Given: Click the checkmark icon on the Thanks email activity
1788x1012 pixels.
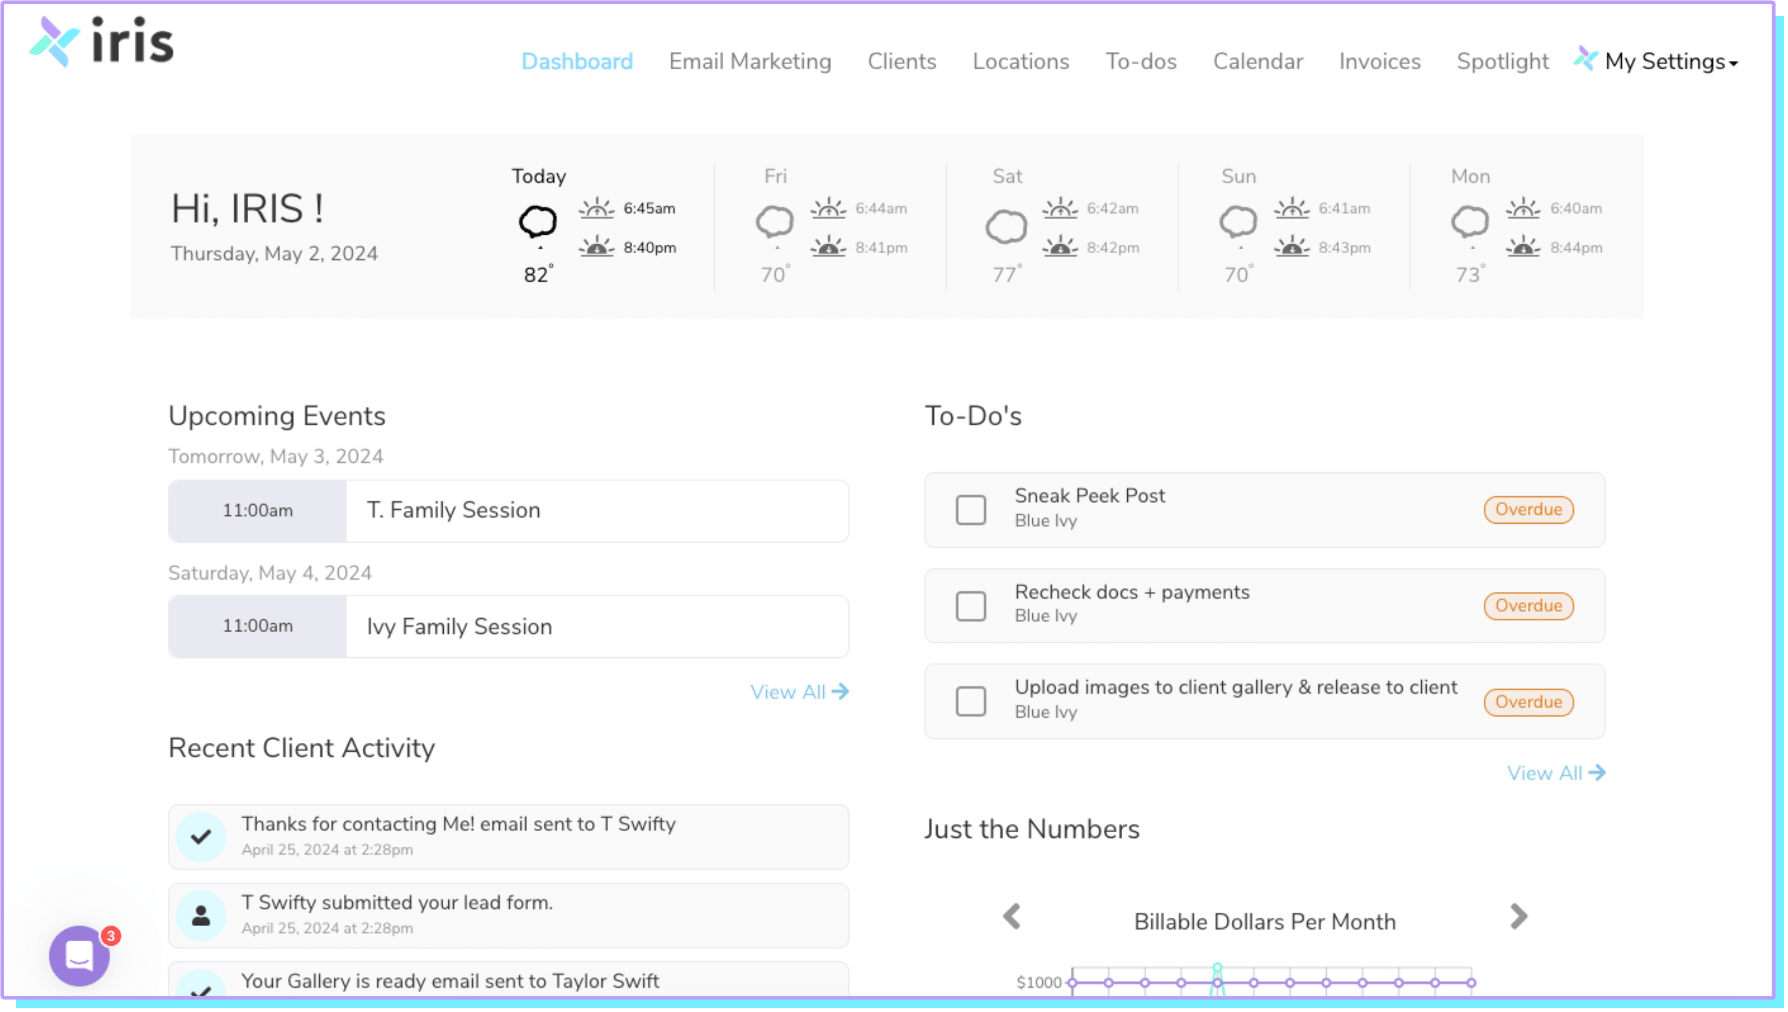Looking at the screenshot, I should [201, 837].
